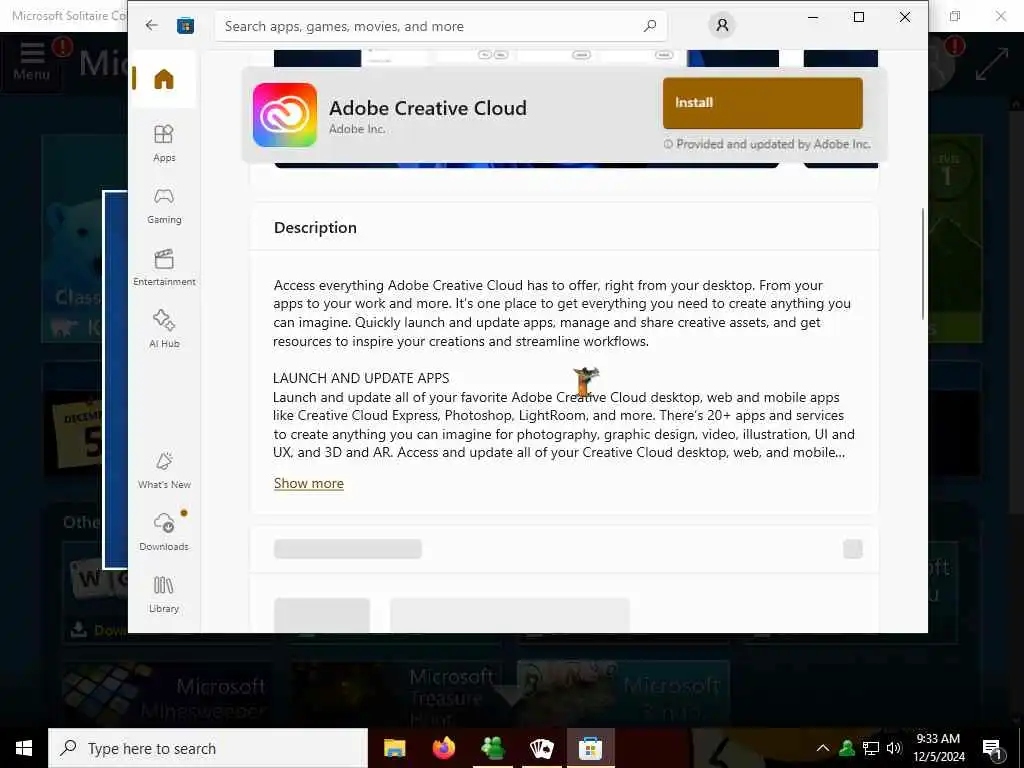Go back using the Store back arrow
Screen dimensions: 1024x768
coord(152,25)
